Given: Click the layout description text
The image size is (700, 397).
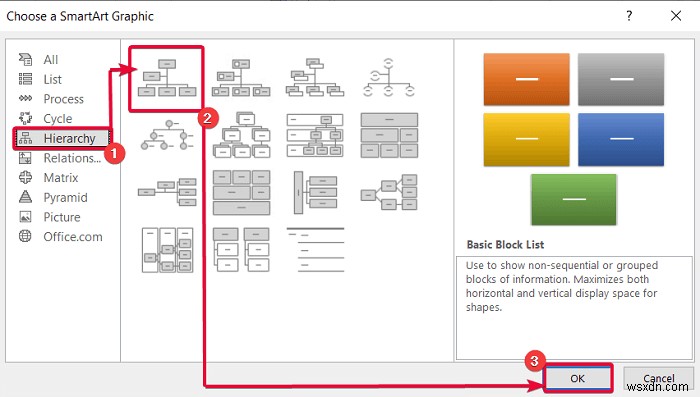Looking at the screenshot, I should 562,286.
